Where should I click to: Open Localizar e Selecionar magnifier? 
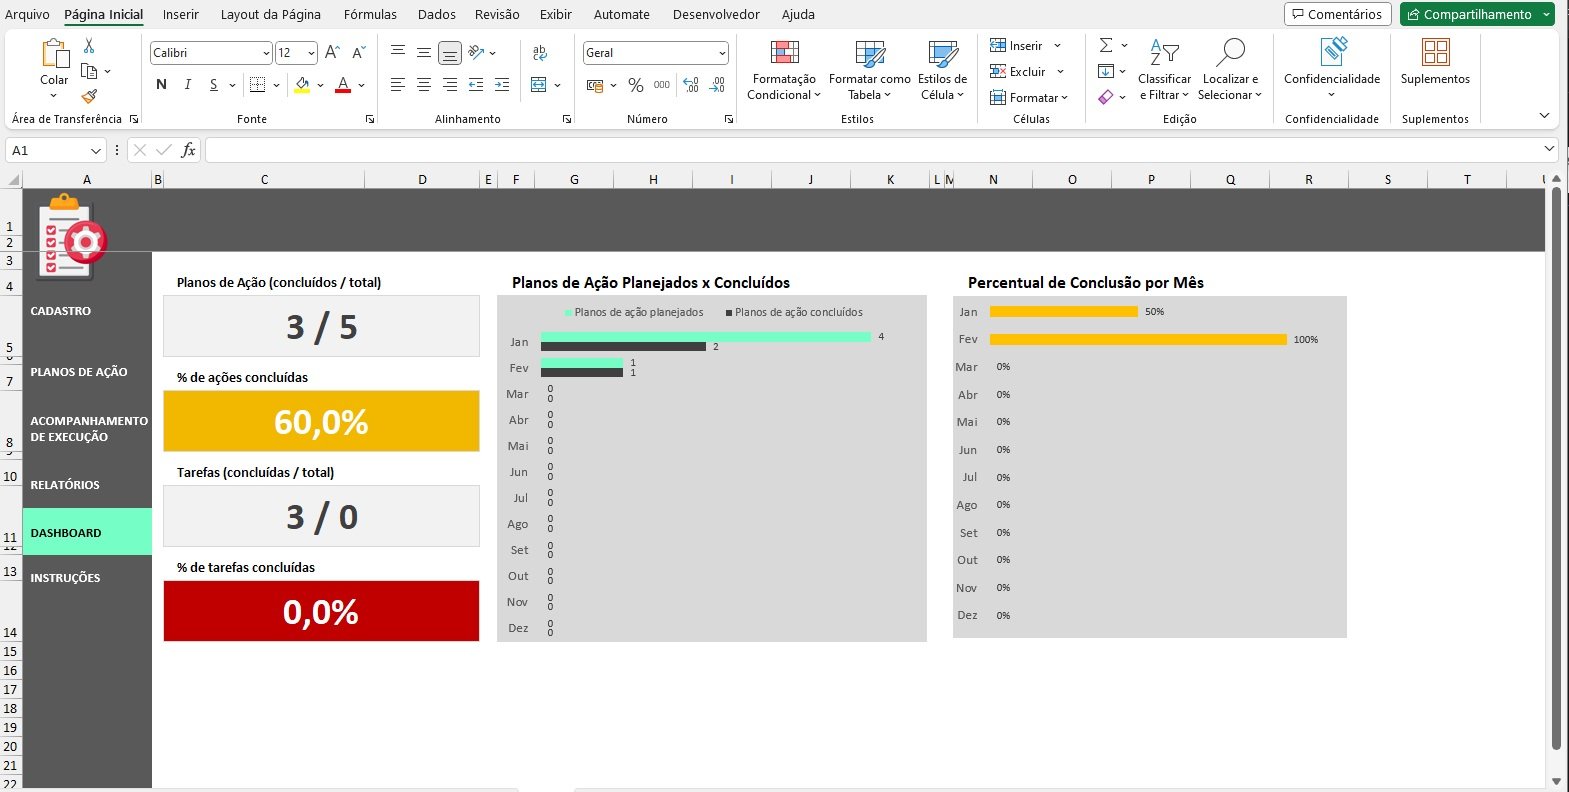(x=1230, y=53)
